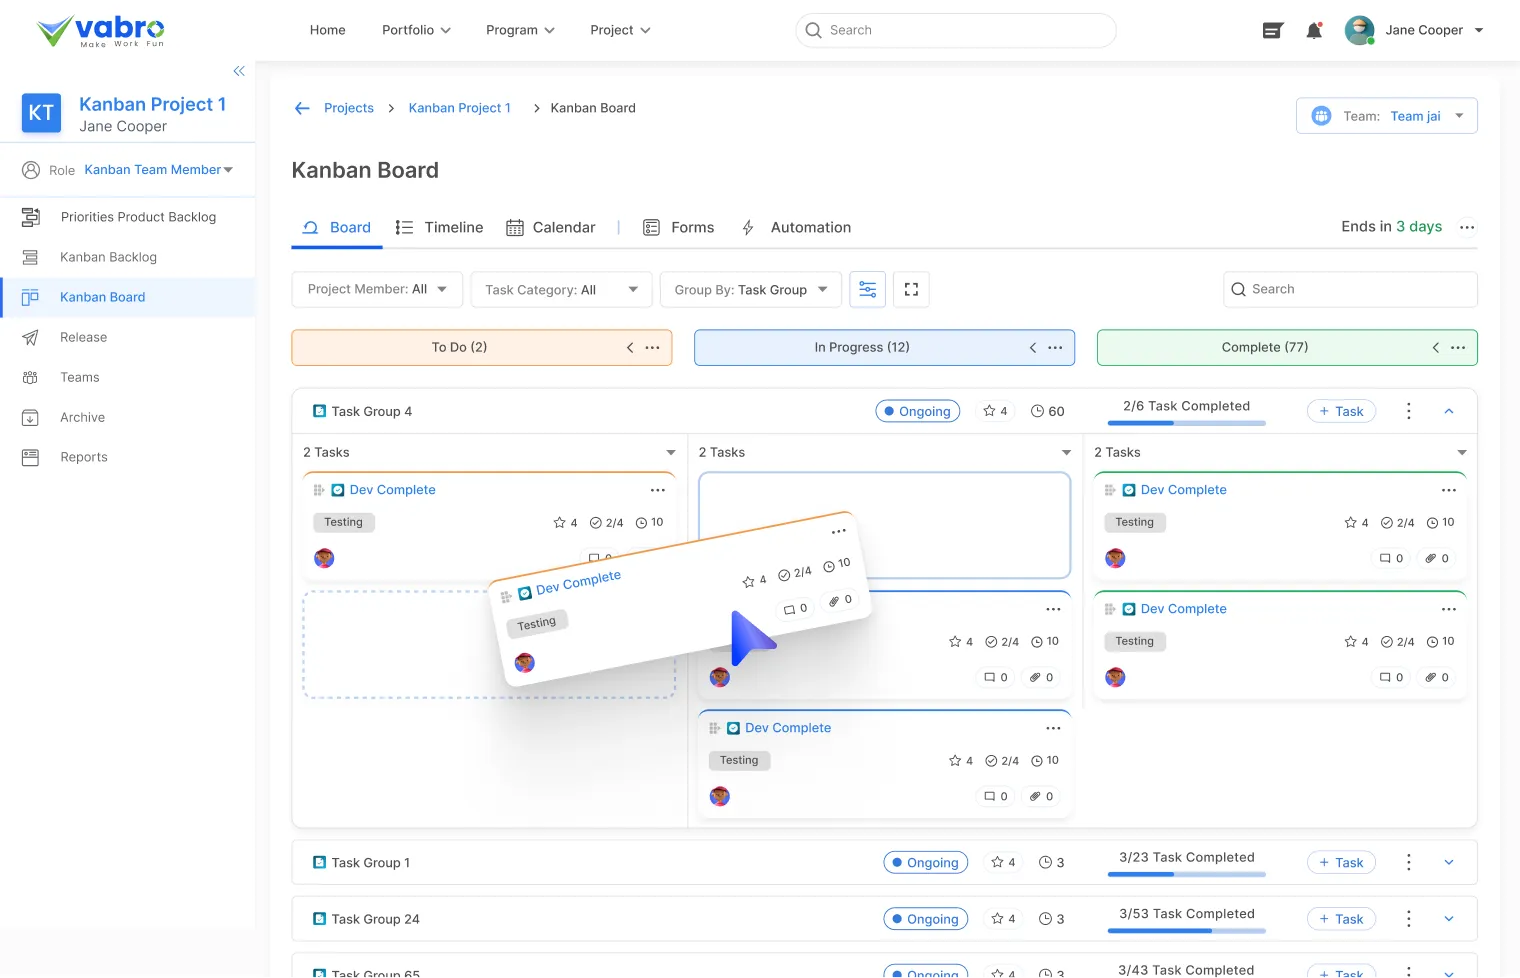Open the Project Member filter dropdown
This screenshot has height=978, width=1520.
pyautogui.click(x=377, y=290)
